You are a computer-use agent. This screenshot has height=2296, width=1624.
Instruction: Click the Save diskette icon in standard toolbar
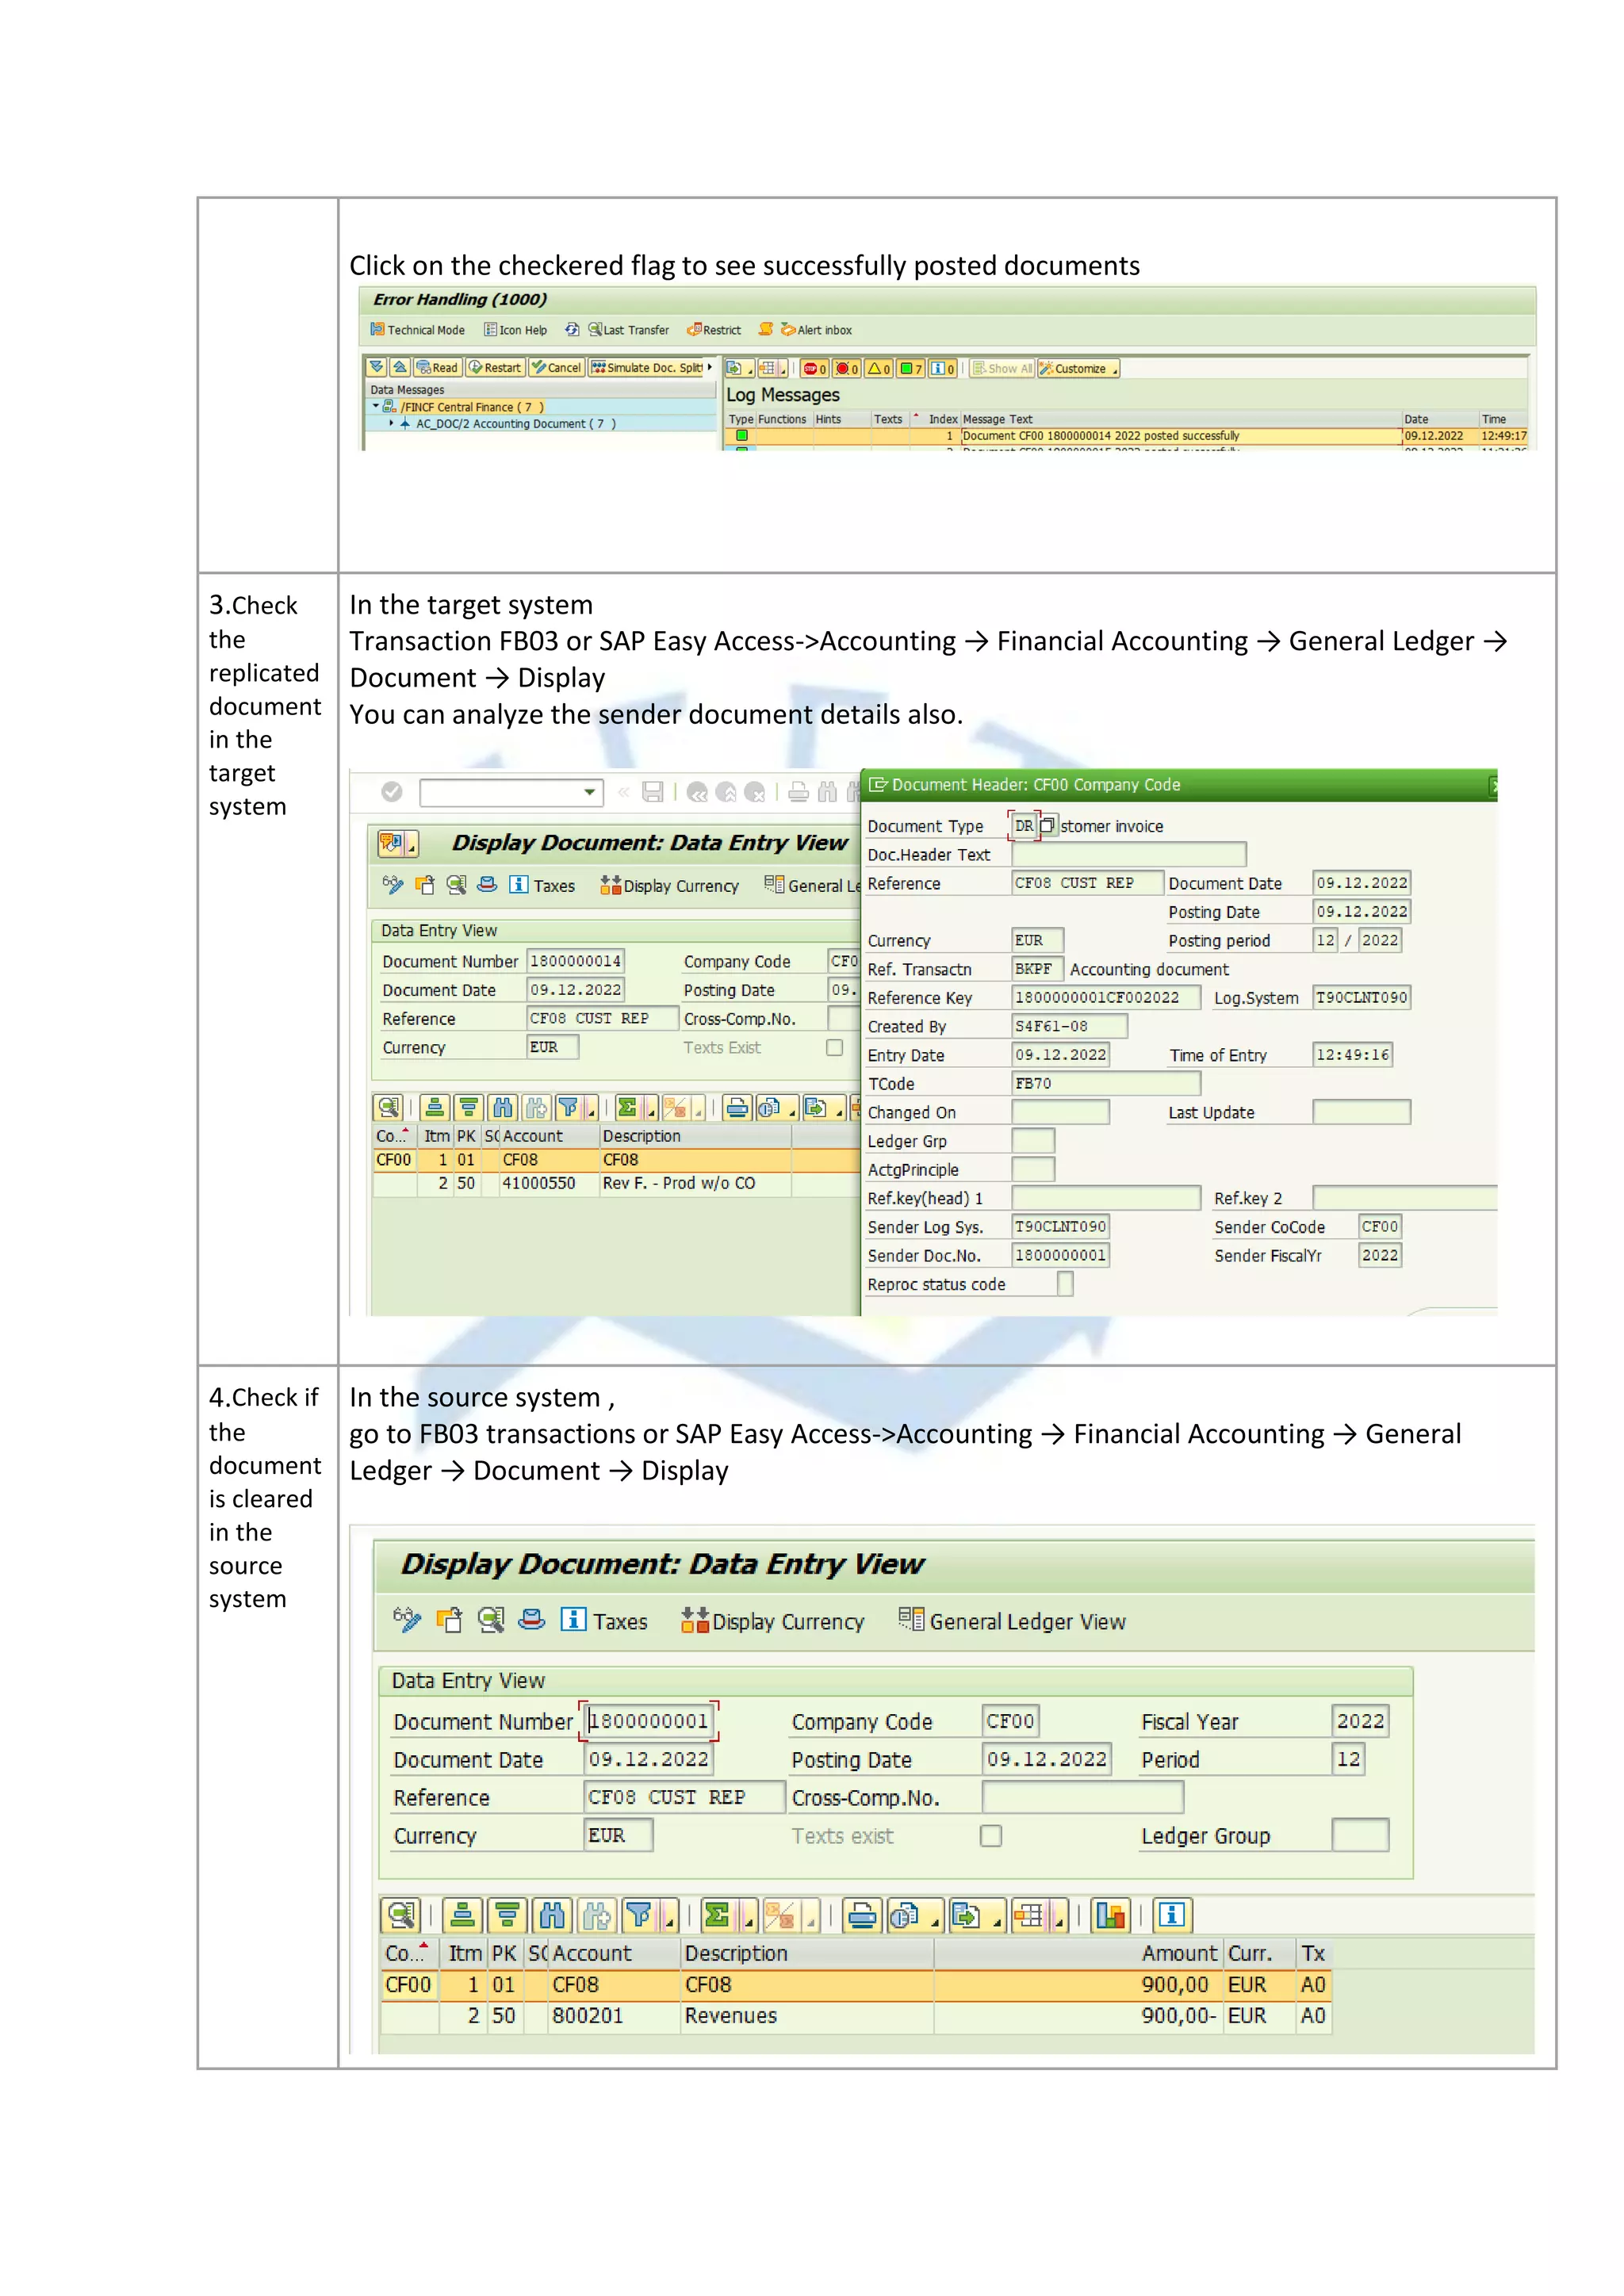652,792
